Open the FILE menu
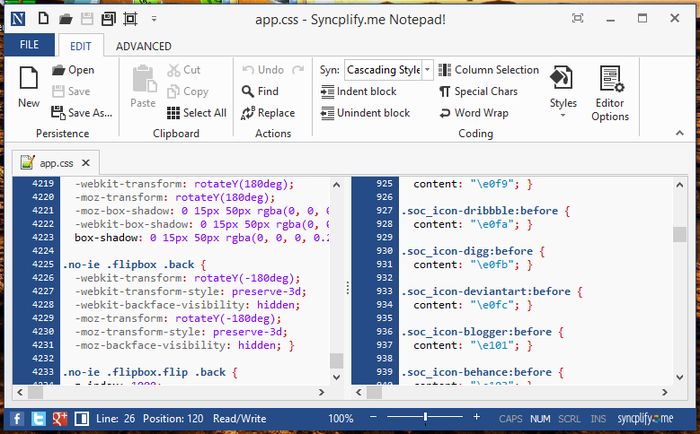Screen dimensions: 700x434 tap(29, 45)
